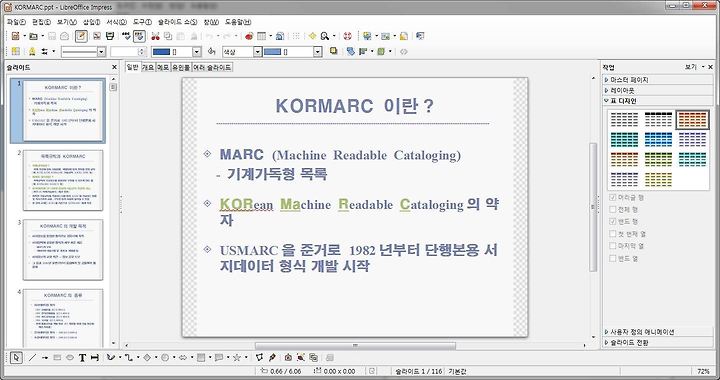Open the 보기 menu in task pane

694,67
